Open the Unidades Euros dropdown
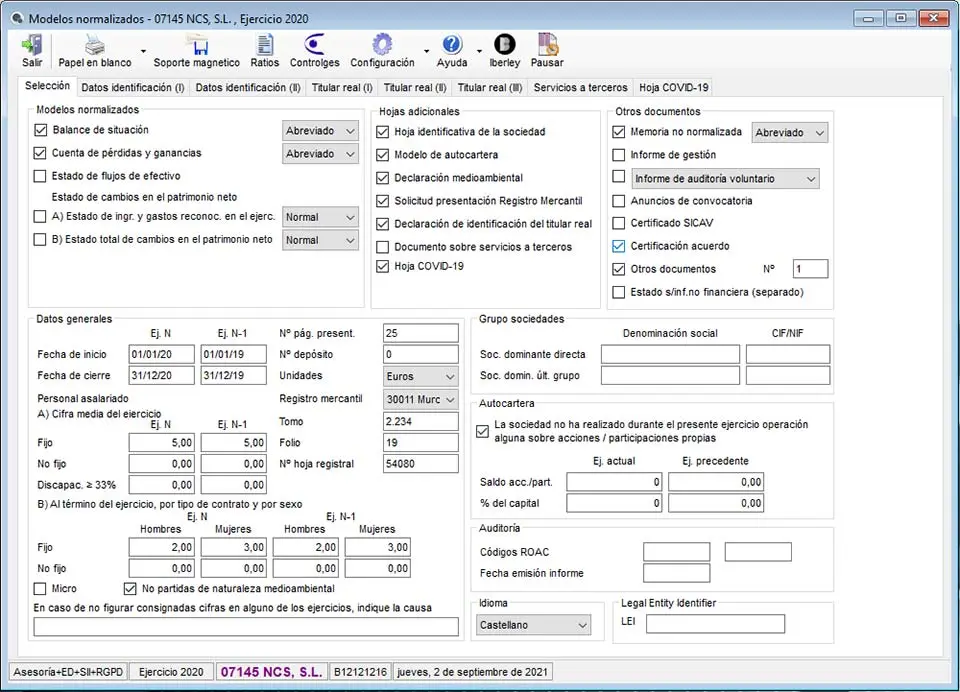This screenshot has height=692, width=960. [421, 376]
